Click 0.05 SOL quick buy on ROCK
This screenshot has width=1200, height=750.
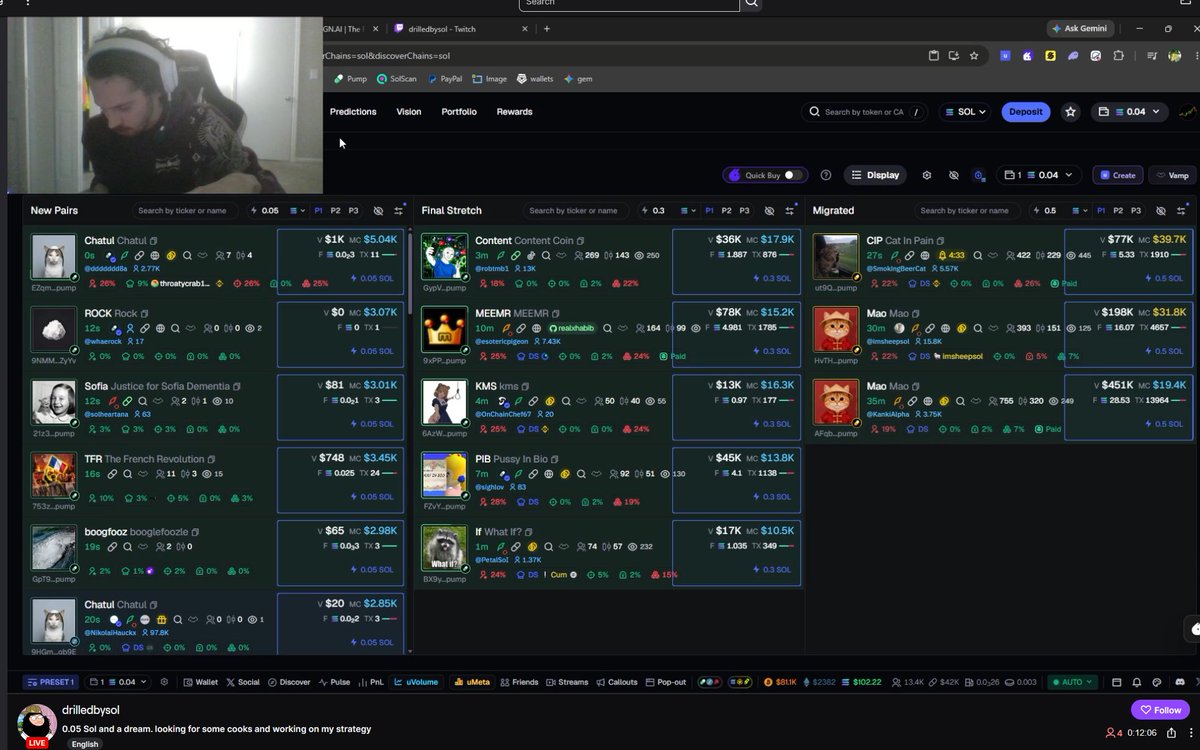tap(372, 351)
